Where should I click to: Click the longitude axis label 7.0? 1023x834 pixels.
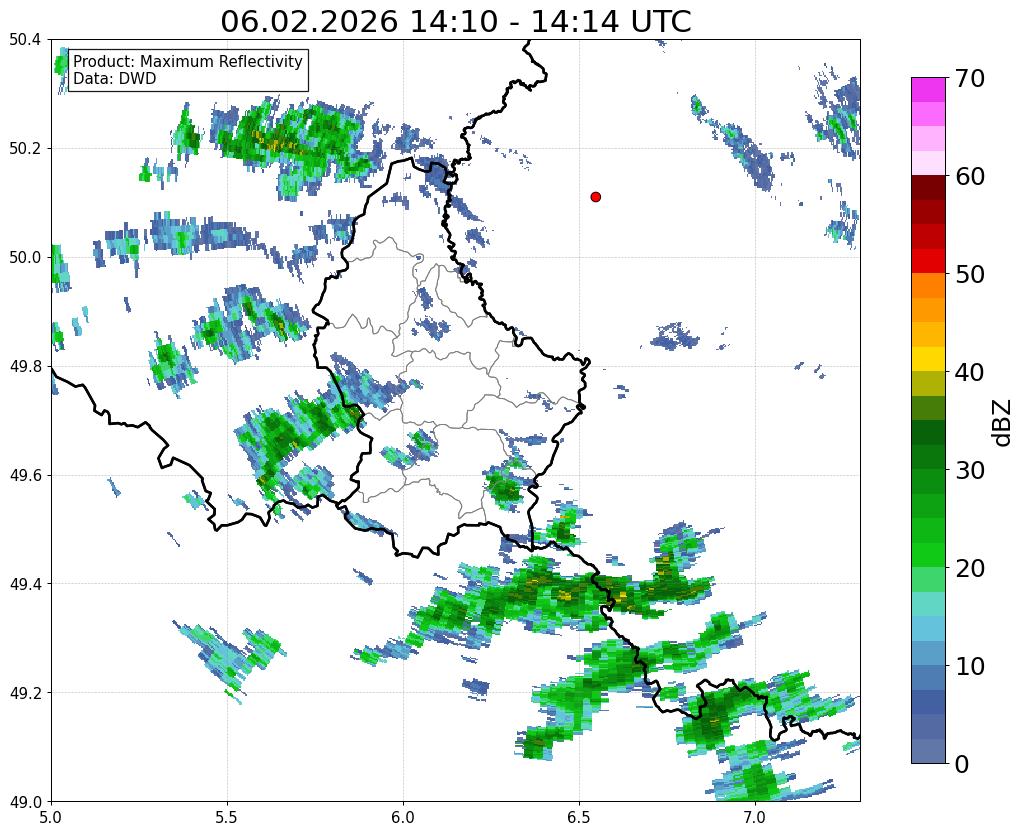coord(755,817)
